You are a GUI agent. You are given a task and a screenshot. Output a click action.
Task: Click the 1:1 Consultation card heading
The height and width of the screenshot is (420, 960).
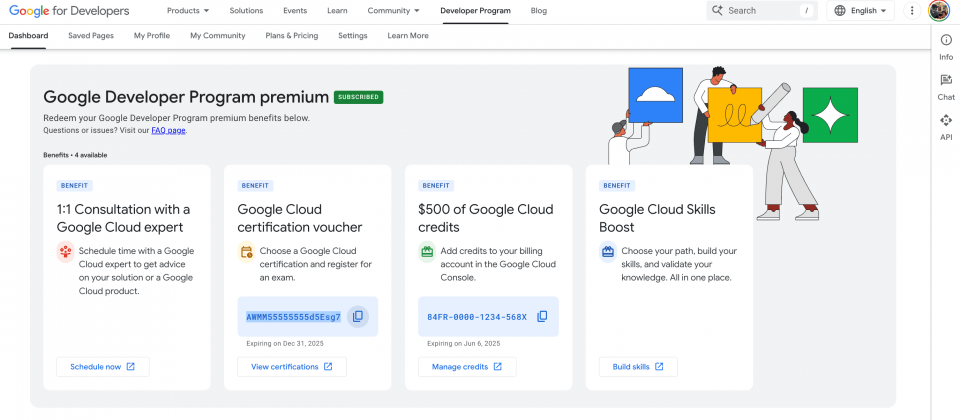click(123, 218)
